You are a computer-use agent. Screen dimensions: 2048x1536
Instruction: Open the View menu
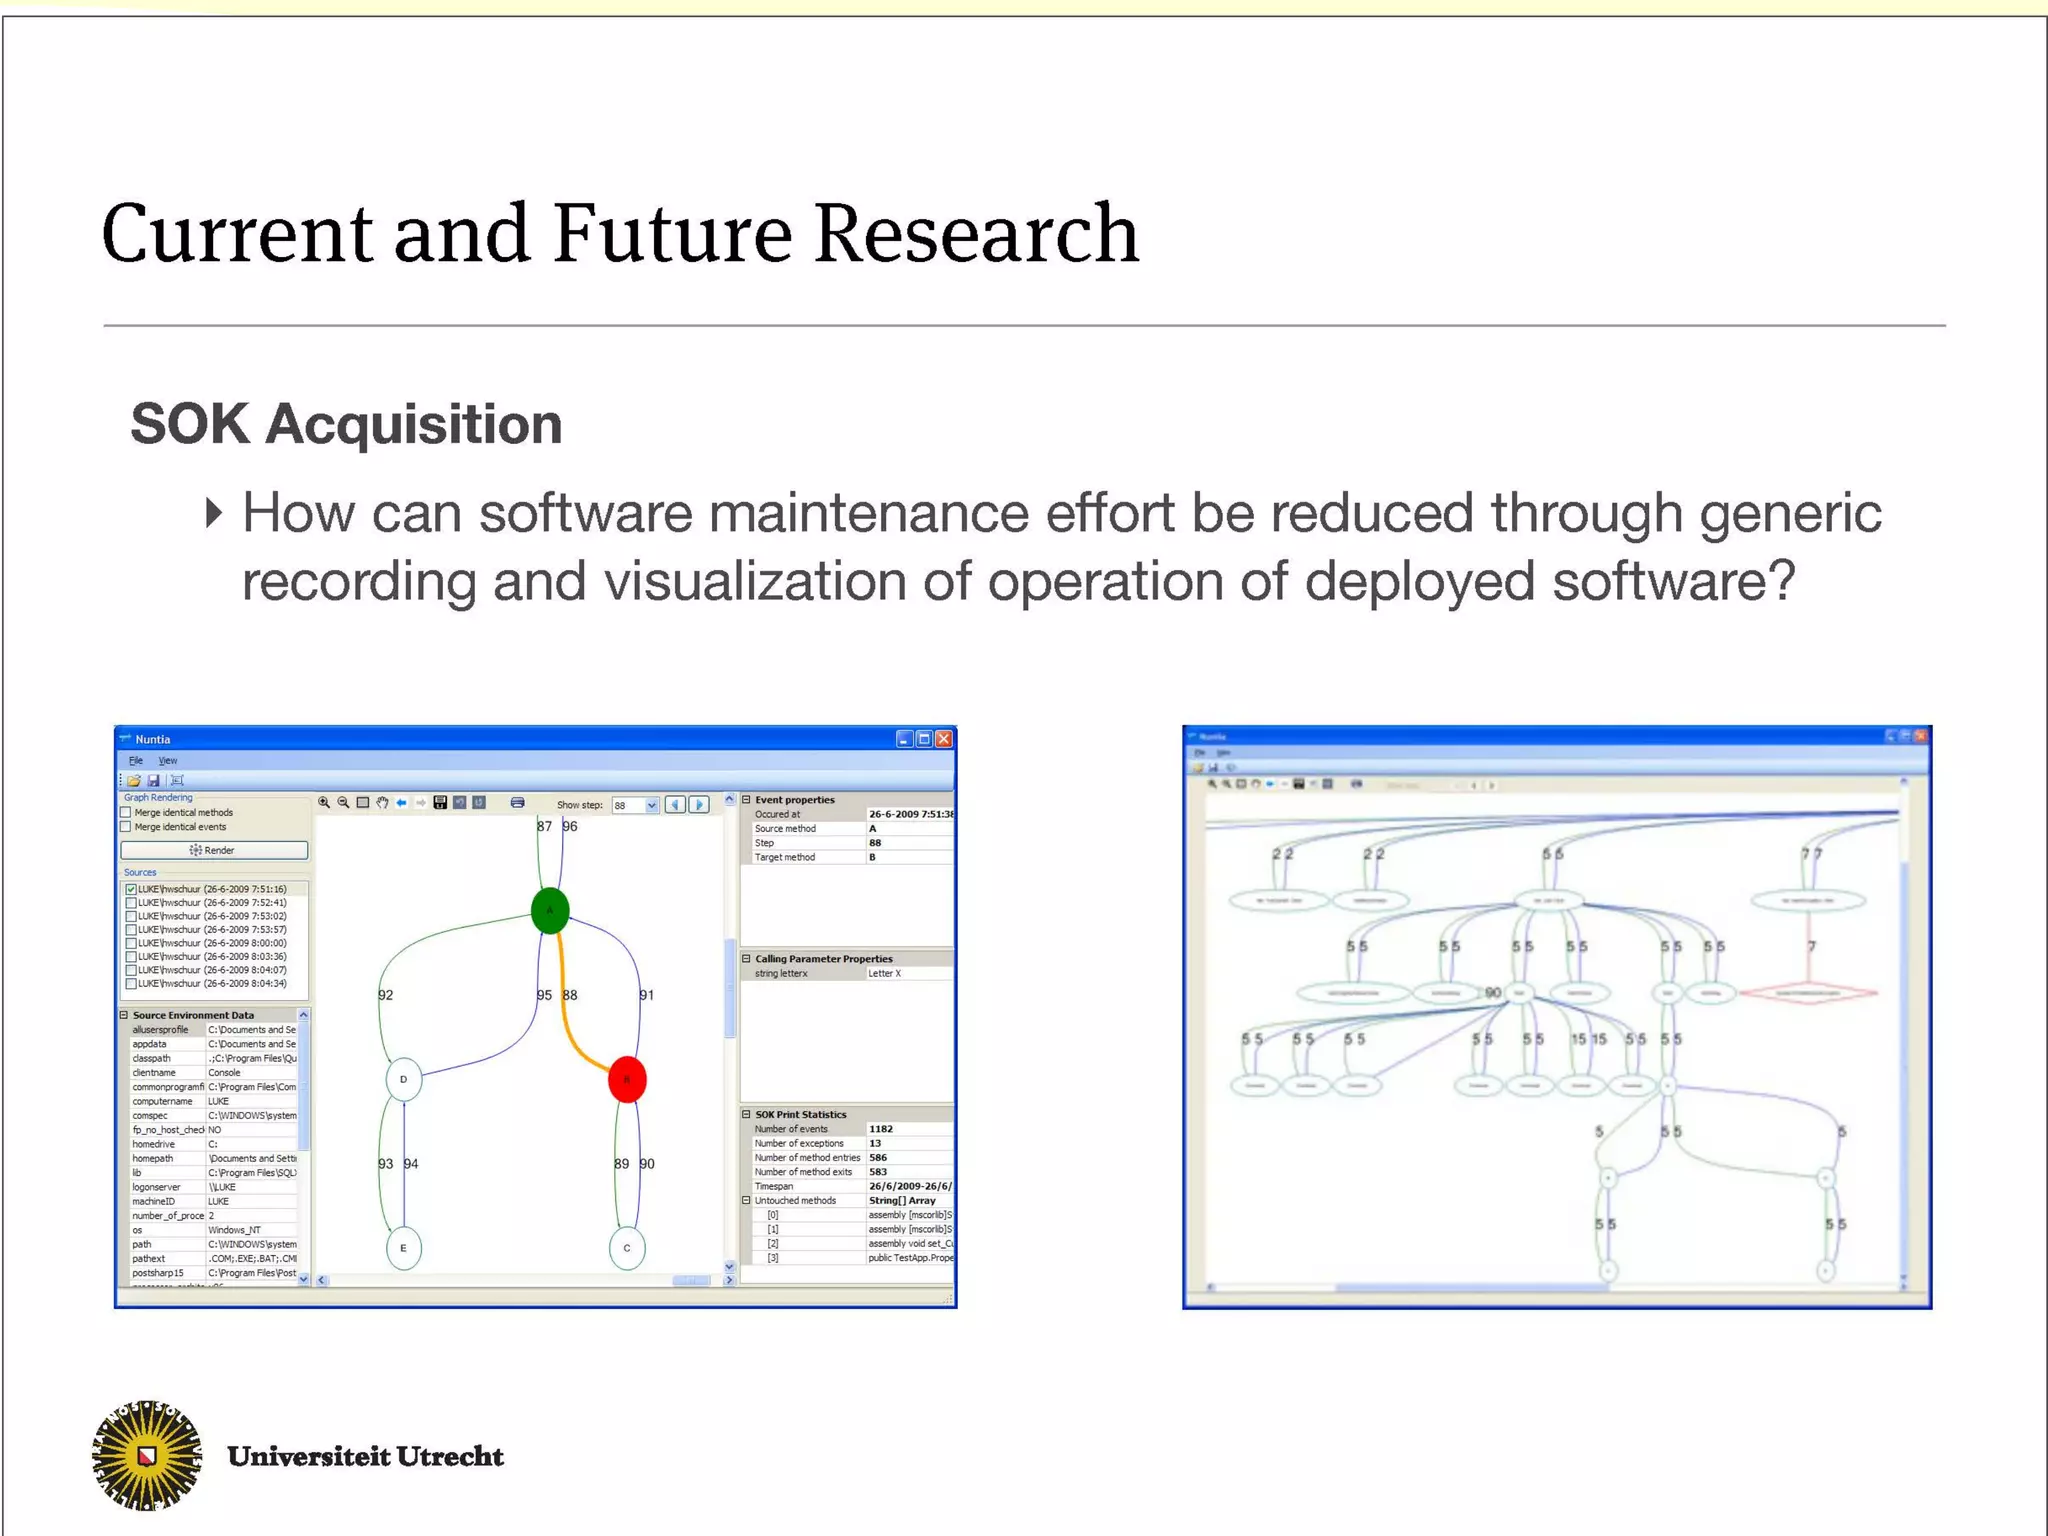168,761
